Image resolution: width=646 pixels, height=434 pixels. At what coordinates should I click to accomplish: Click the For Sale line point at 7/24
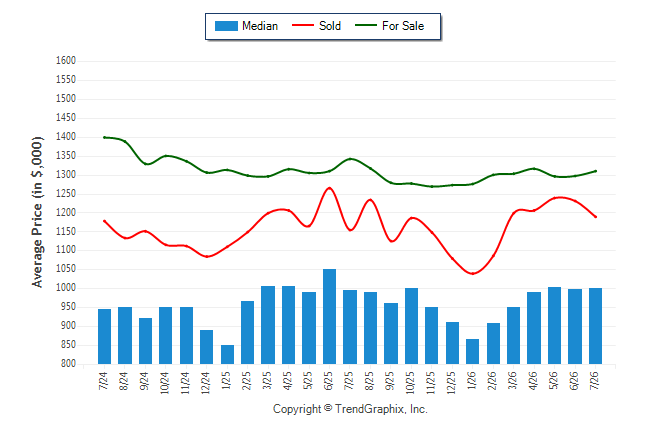[x=104, y=137]
